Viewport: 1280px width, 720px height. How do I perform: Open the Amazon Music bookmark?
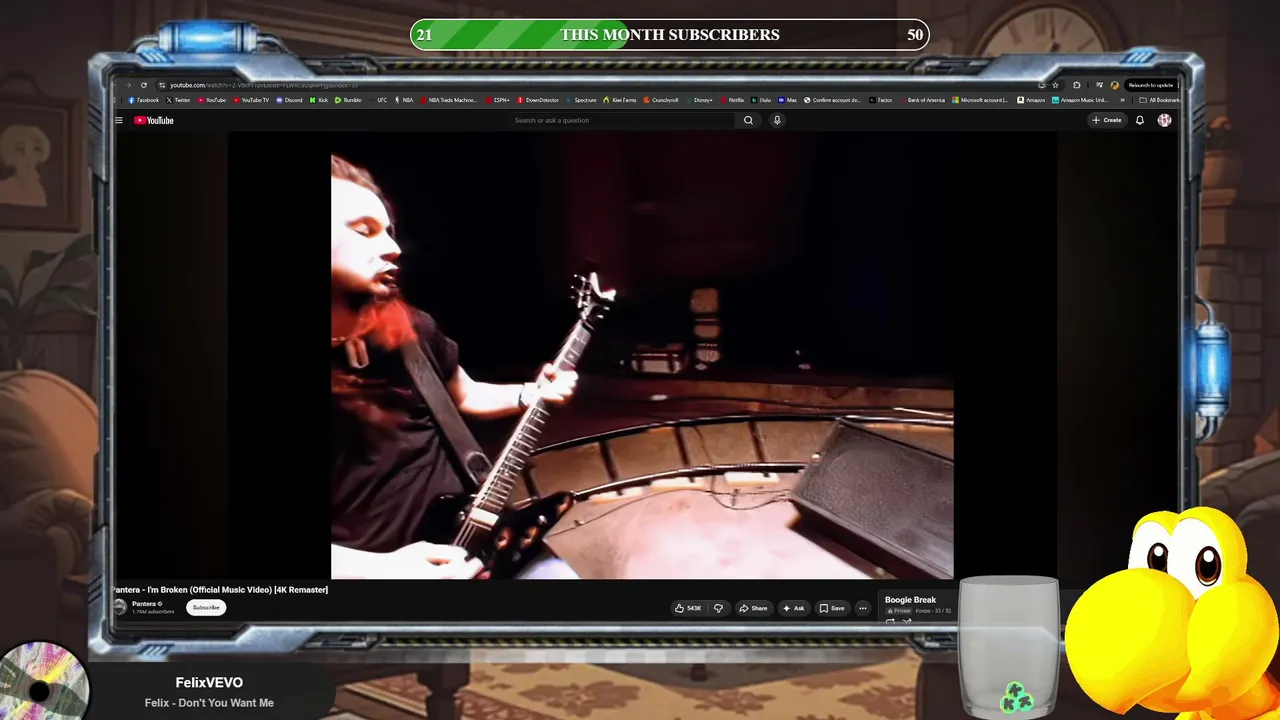pyautogui.click(x=1080, y=100)
